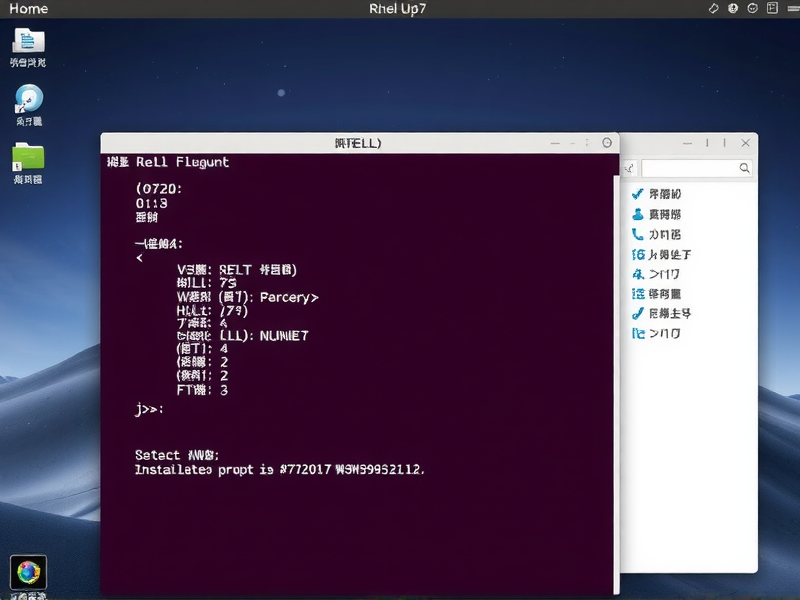The width and height of the screenshot is (800, 600).
Task: Focus the maroon terminal window titled RELL
Action: click(x=360, y=350)
